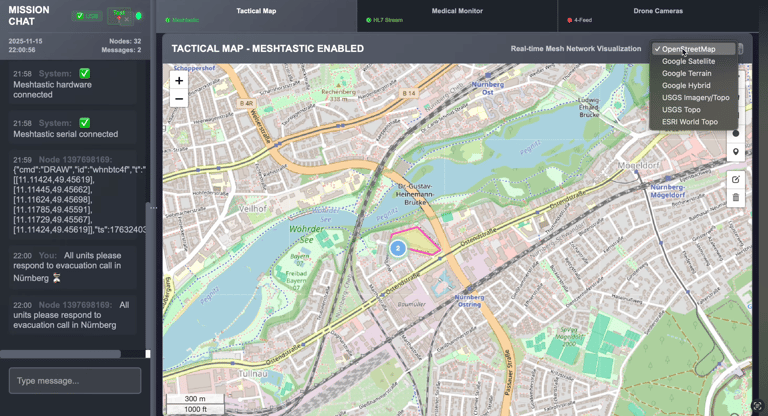Click the green checkmark on hardware connected message

85,73
